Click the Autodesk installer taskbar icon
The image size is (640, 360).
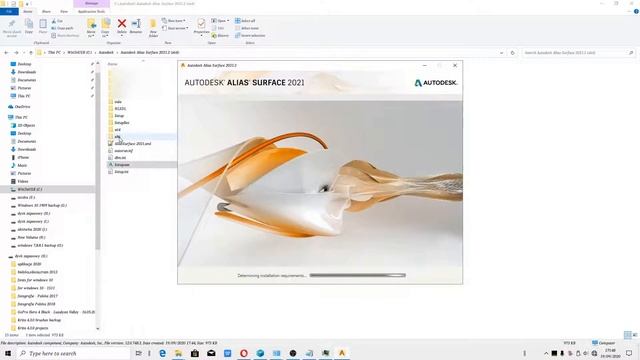click(x=342, y=353)
